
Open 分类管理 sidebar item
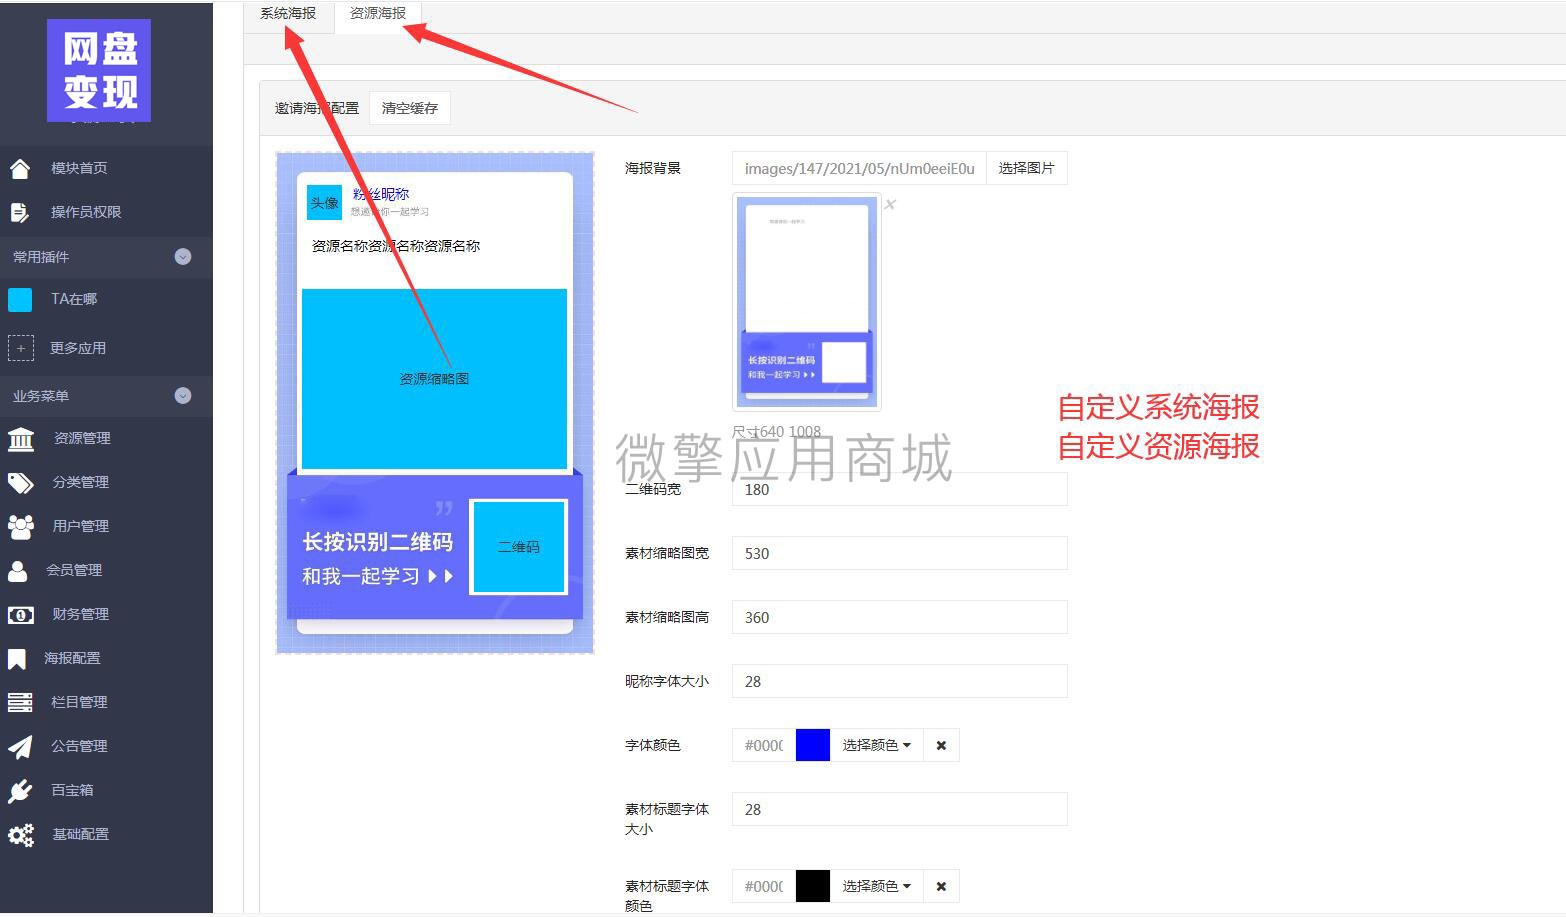81,482
